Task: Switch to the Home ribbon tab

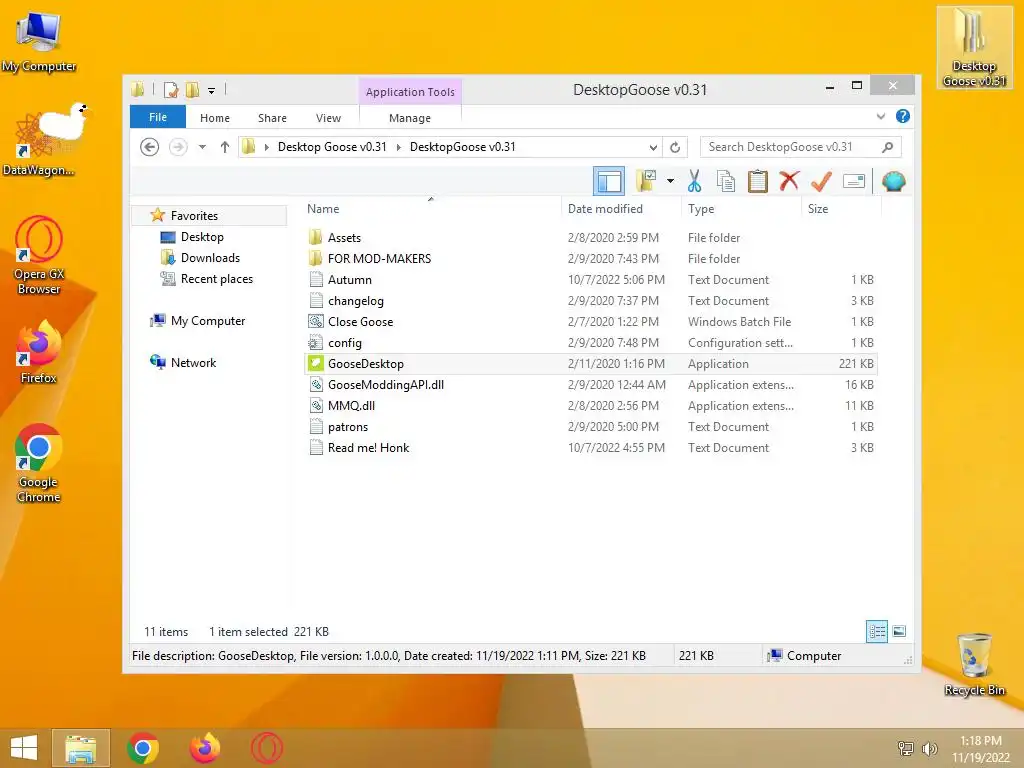Action: [x=215, y=118]
